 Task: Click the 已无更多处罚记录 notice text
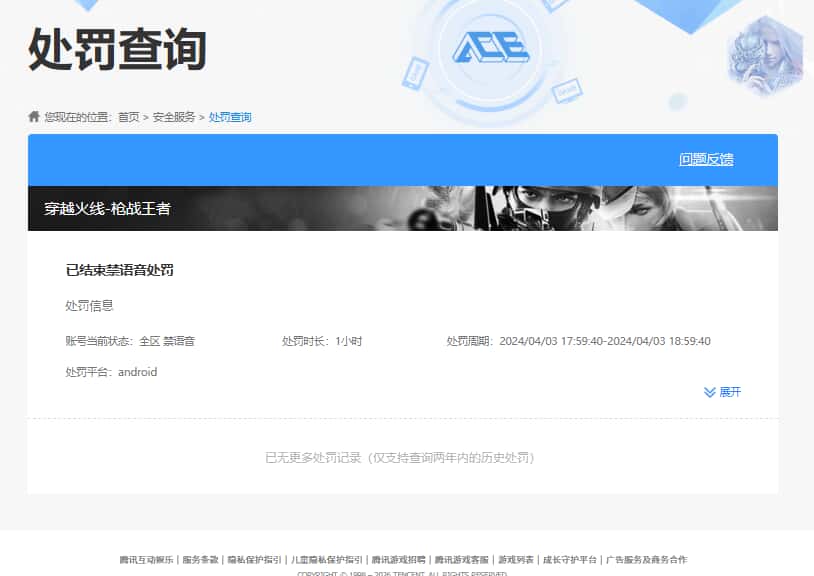pyautogui.click(x=400, y=458)
